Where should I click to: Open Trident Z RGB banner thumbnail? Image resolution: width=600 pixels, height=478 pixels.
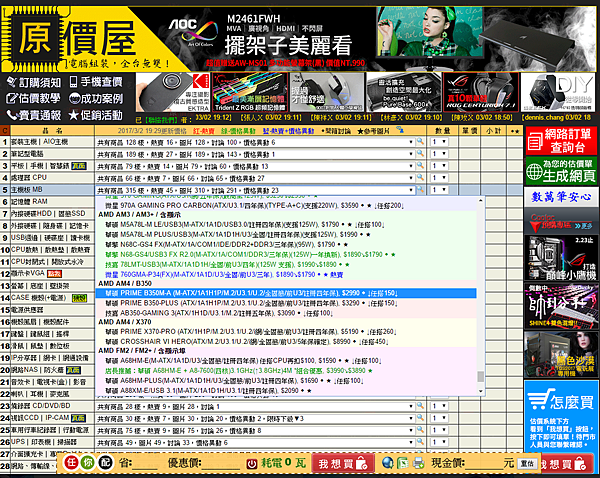pyautogui.click(x=250, y=92)
